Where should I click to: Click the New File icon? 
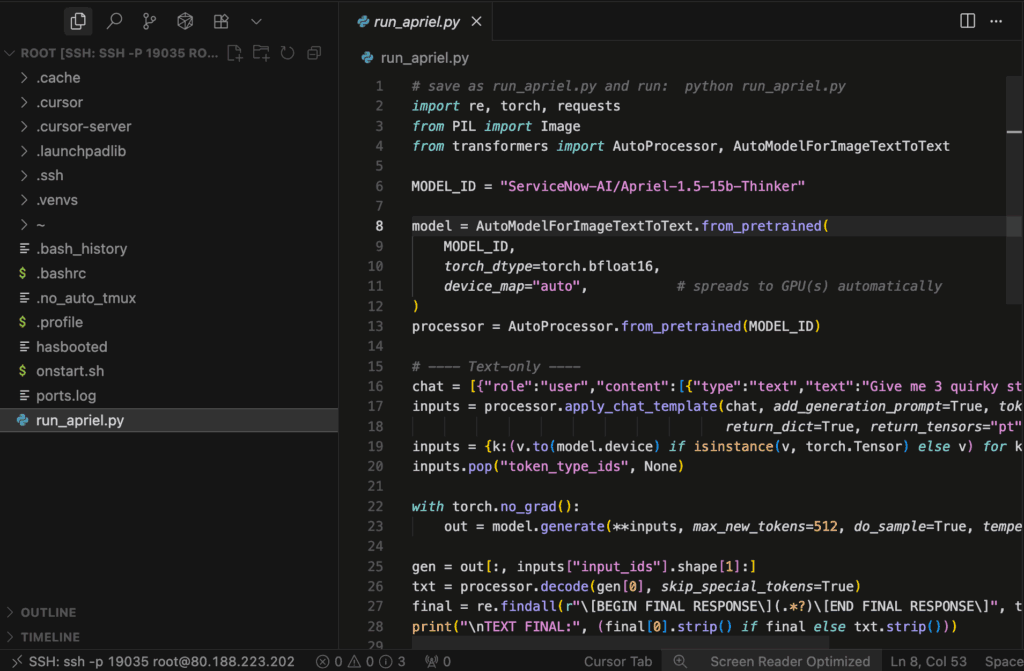click(234, 53)
